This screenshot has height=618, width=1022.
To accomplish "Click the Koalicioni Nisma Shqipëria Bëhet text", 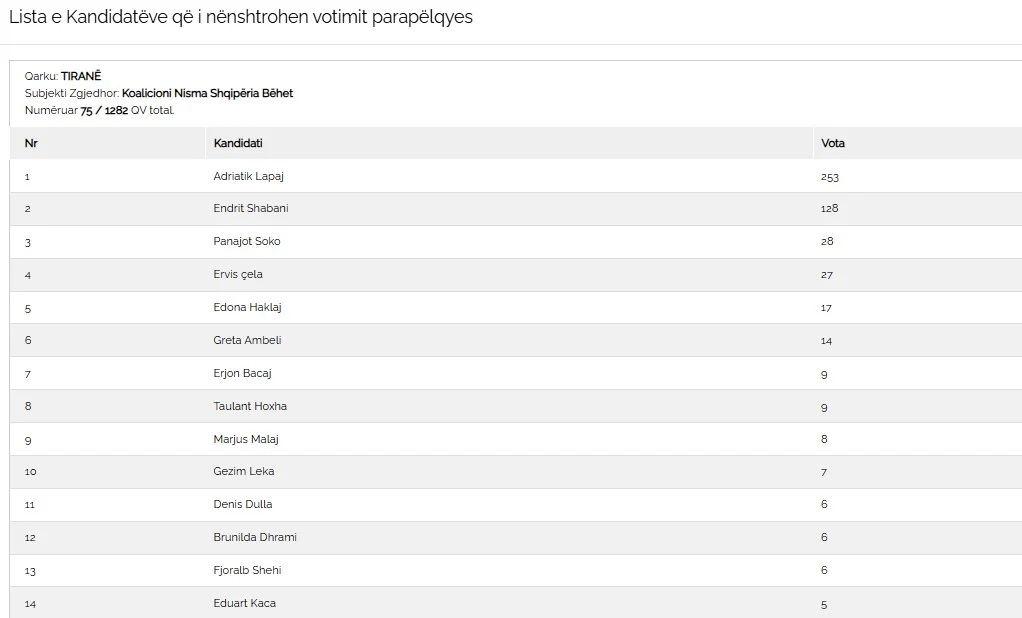I will click(207, 93).
